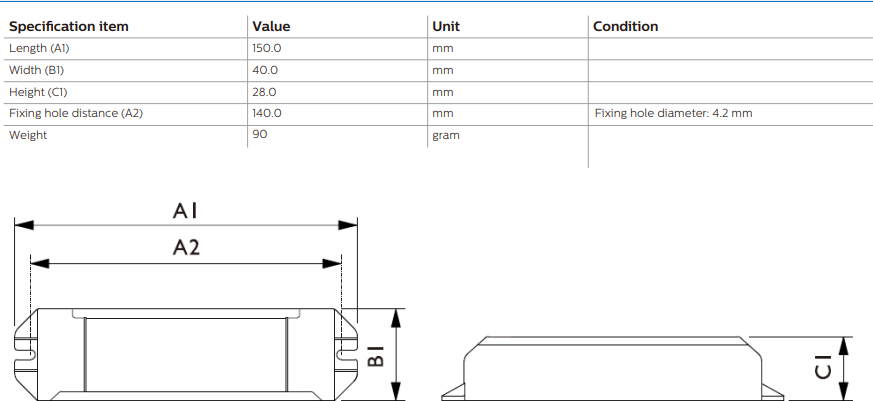Image resolution: width=873 pixels, height=401 pixels.
Task: Click the 'Length (A1)' row label
Action: click(39, 48)
